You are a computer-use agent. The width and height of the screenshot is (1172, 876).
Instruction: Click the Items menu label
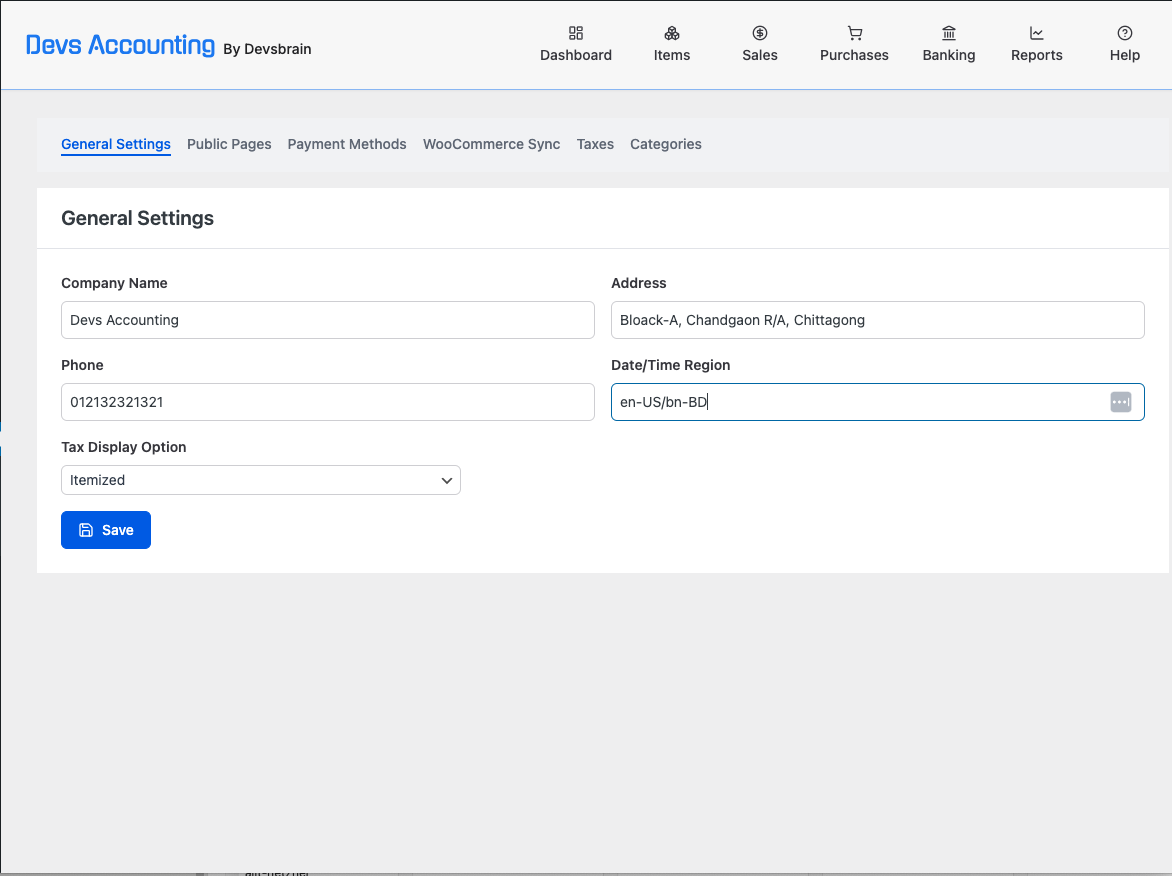(x=672, y=55)
